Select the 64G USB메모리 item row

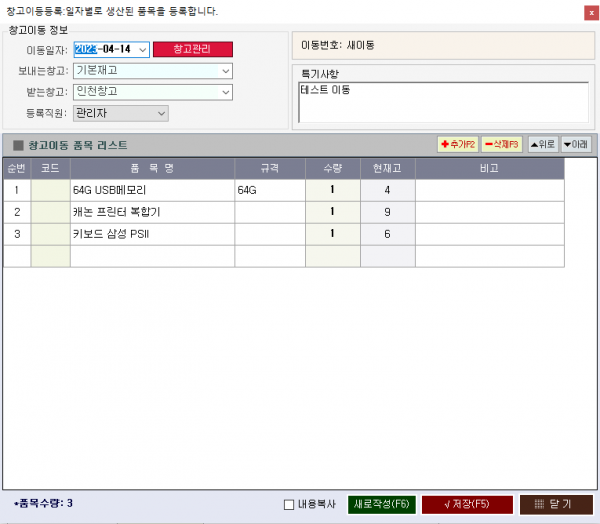click(150, 189)
